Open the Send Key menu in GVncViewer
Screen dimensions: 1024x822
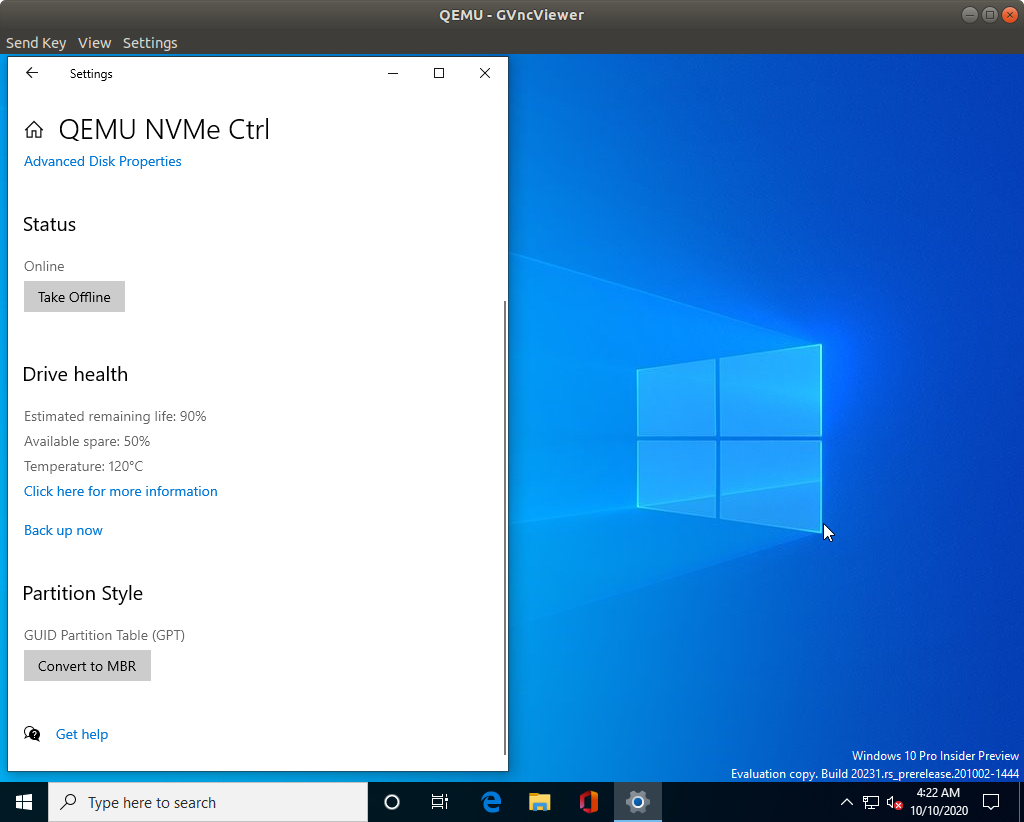point(36,43)
